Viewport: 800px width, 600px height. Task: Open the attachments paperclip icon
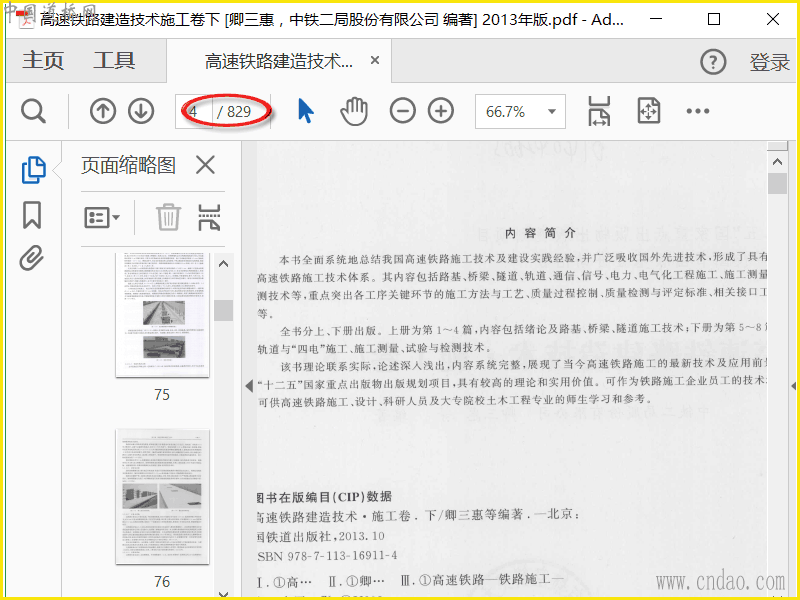[x=32, y=258]
